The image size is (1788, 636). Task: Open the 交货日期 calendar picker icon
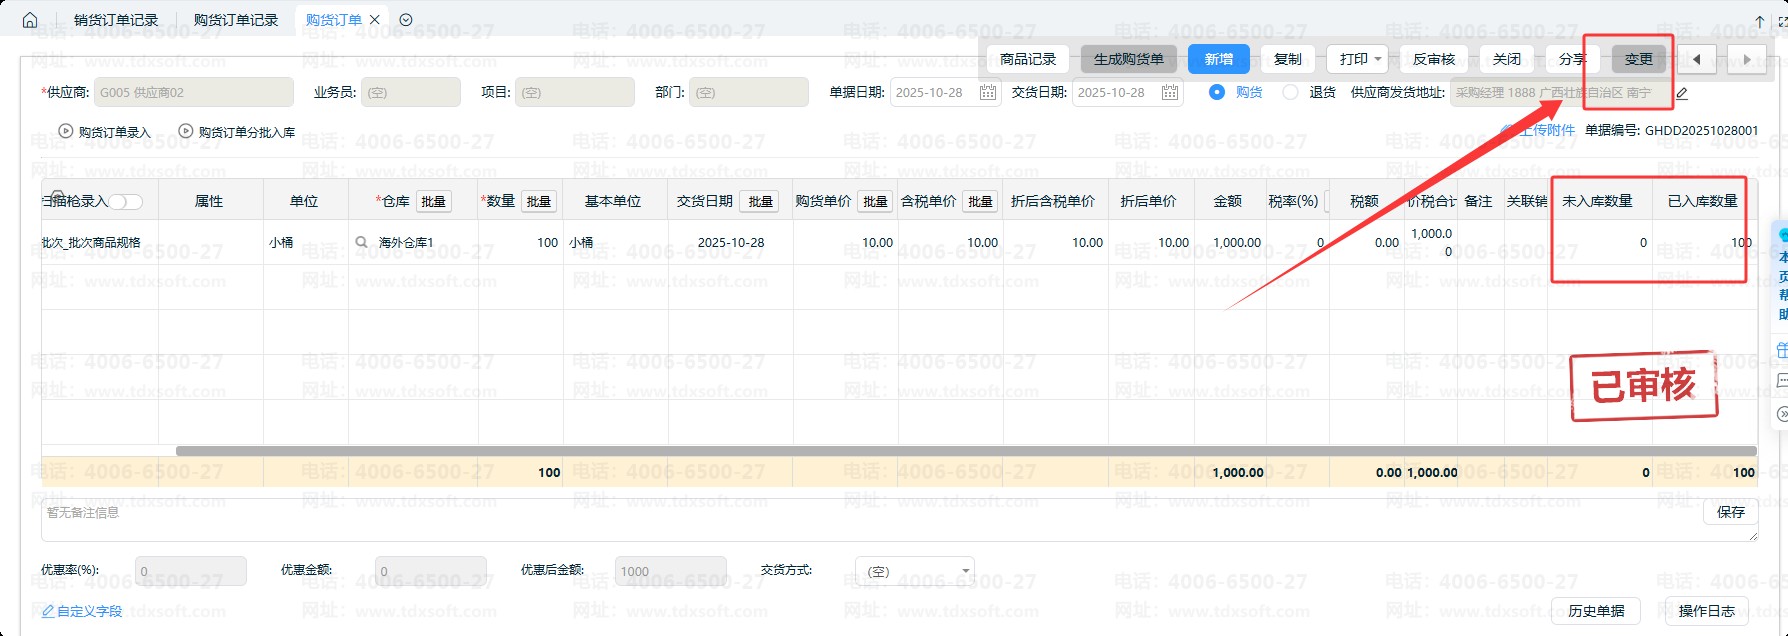[1170, 93]
